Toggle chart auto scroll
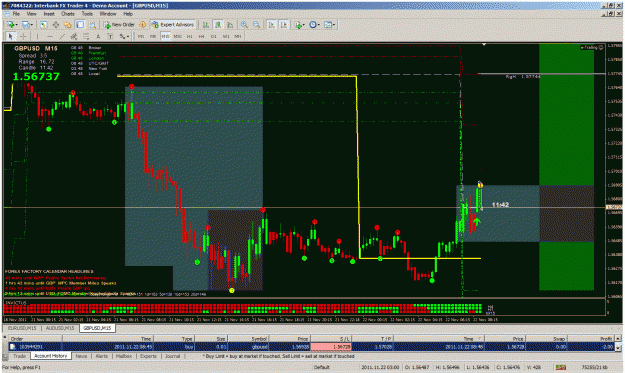This screenshot has width=625, height=373. [271, 25]
